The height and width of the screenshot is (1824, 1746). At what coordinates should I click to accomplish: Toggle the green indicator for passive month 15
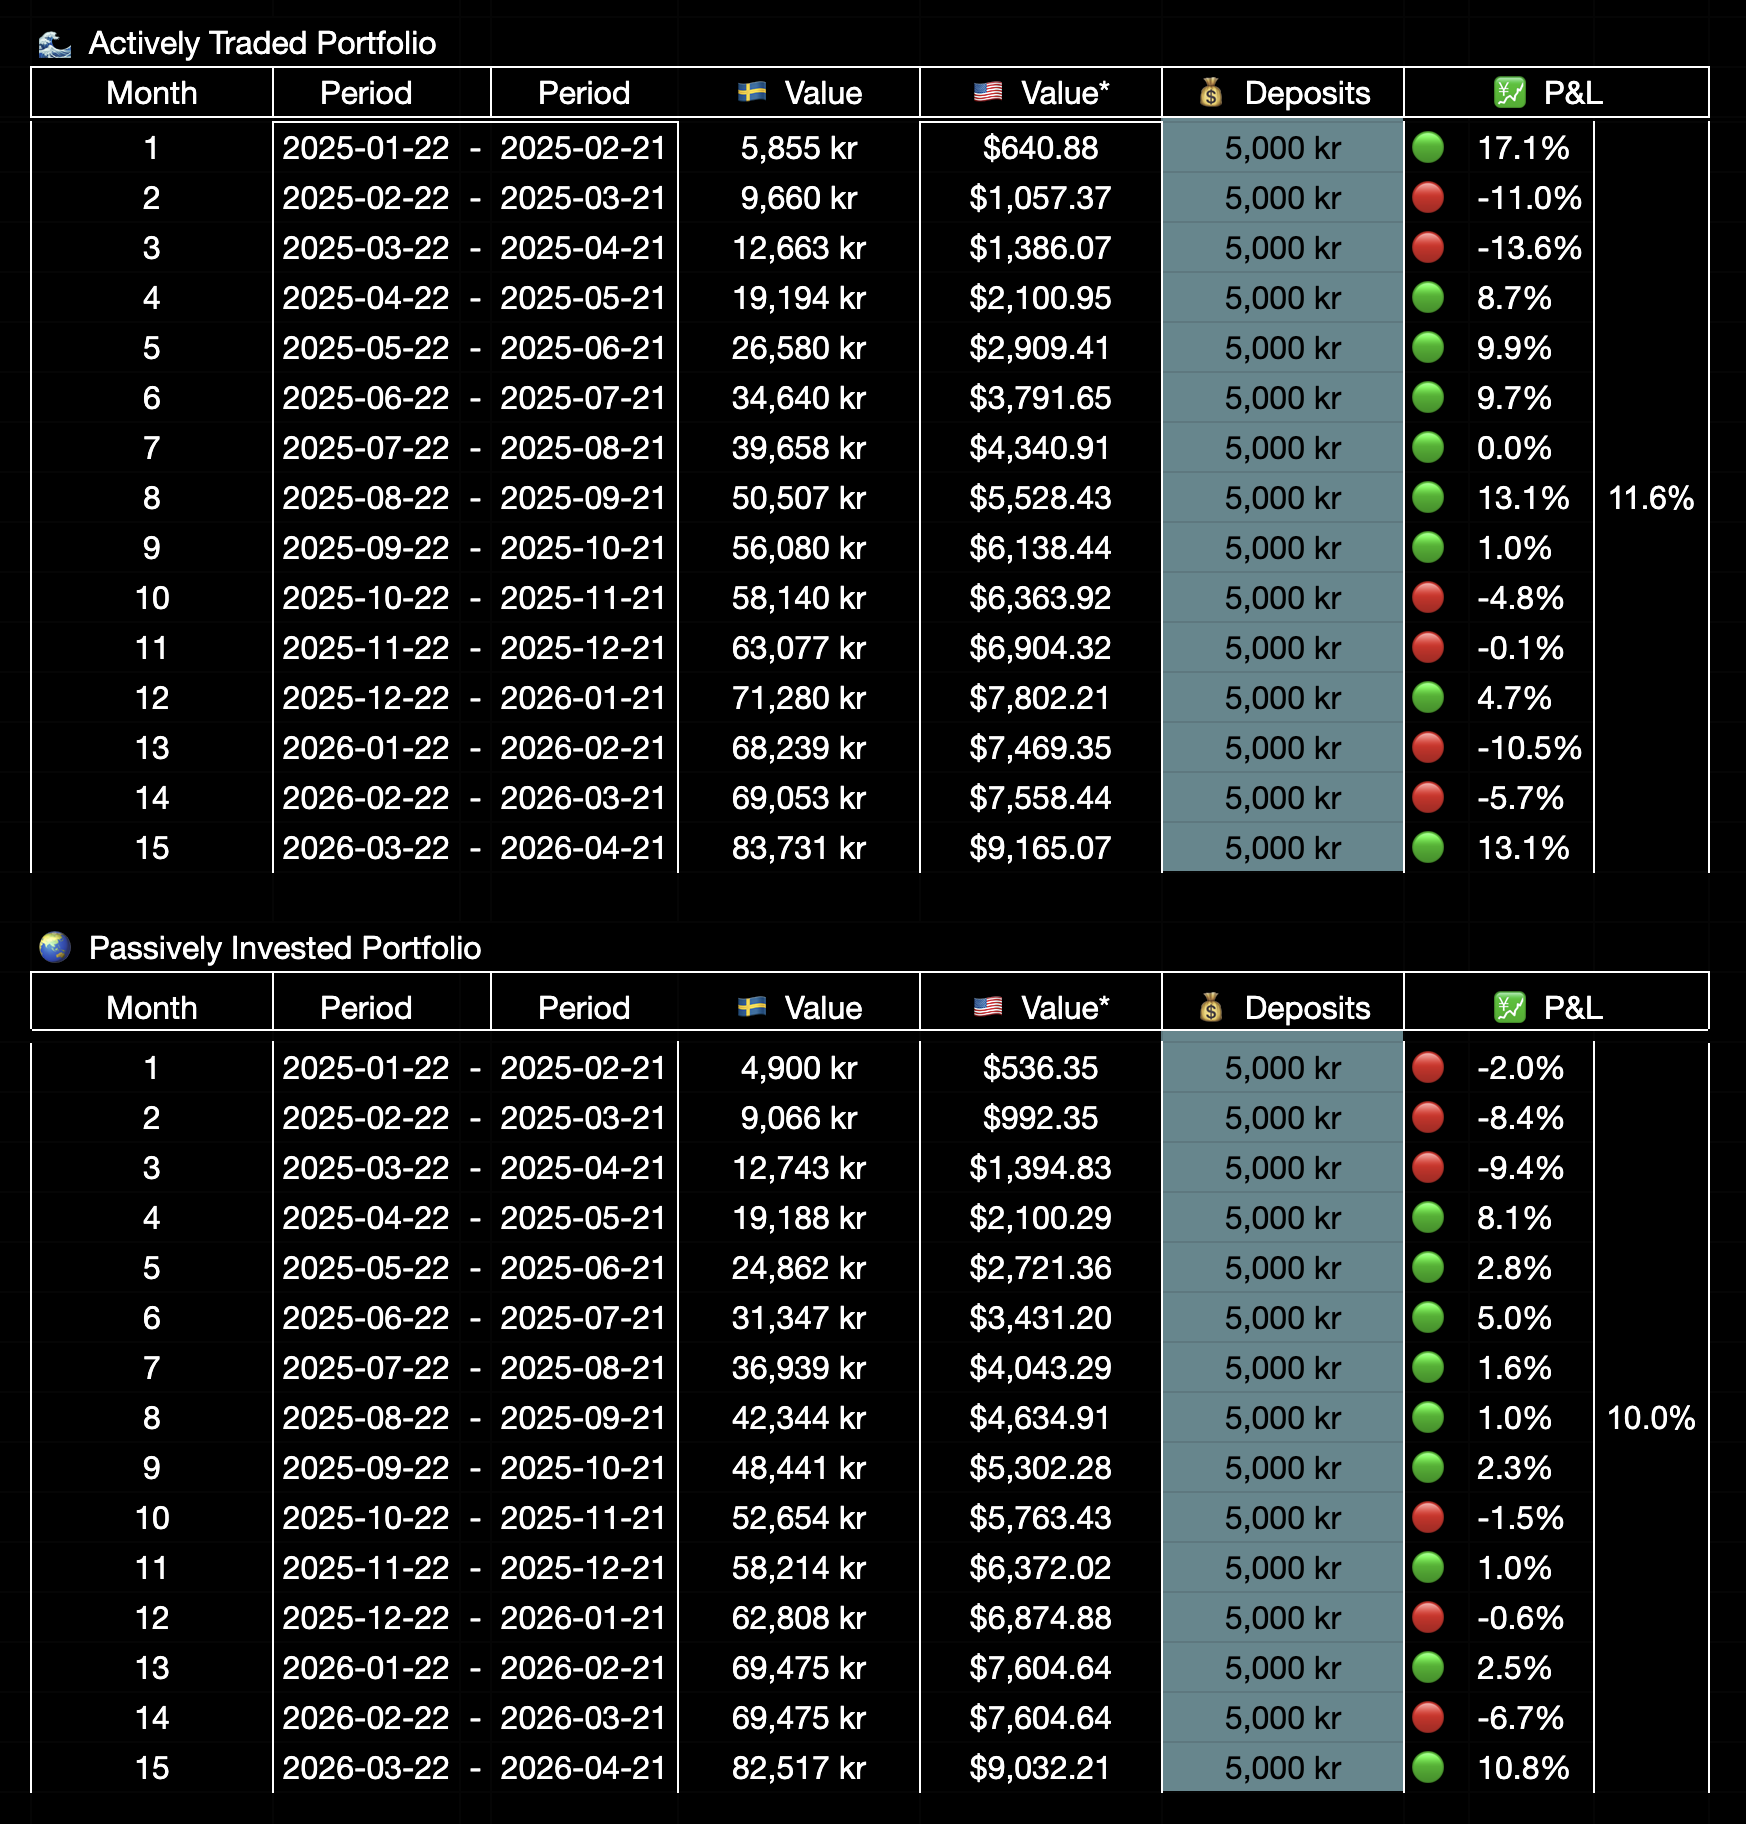click(x=1430, y=1768)
